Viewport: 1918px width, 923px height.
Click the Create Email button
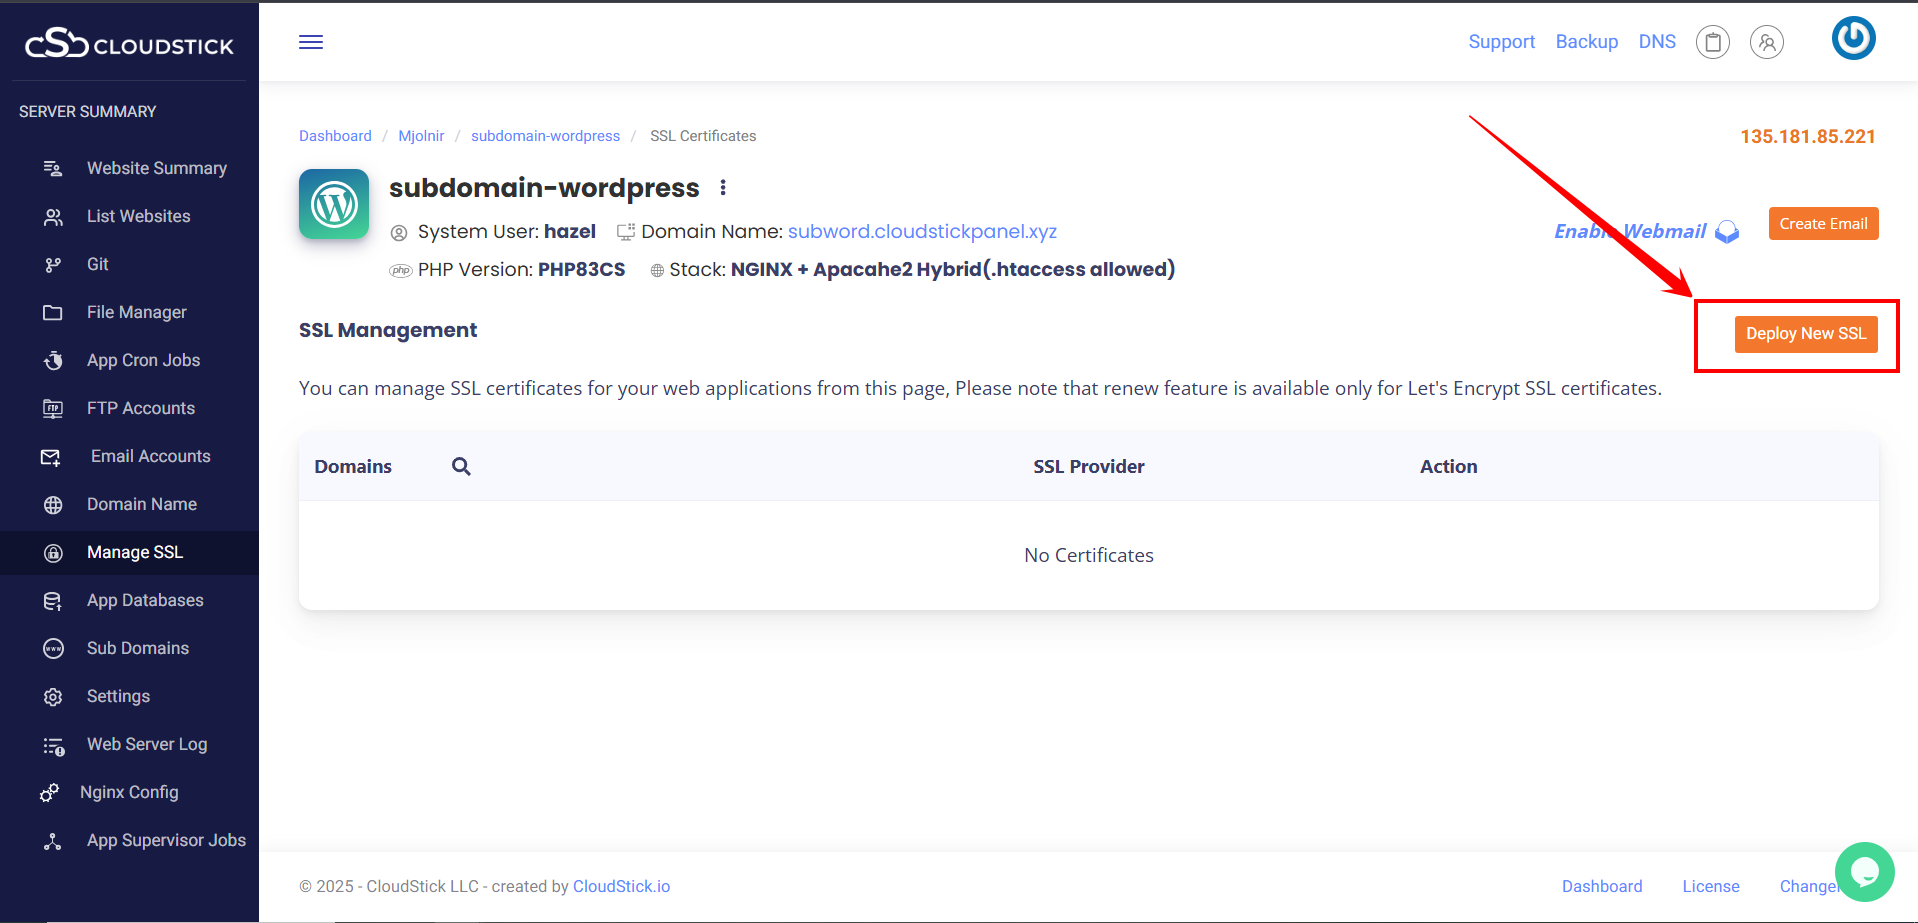(x=1822, y=224)
